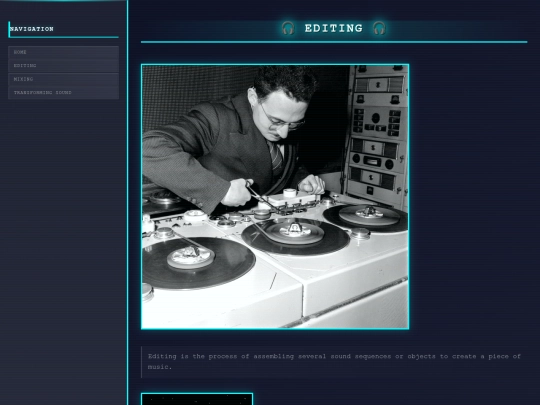Open the Transforming Sound navigation link

pos(63,93)
